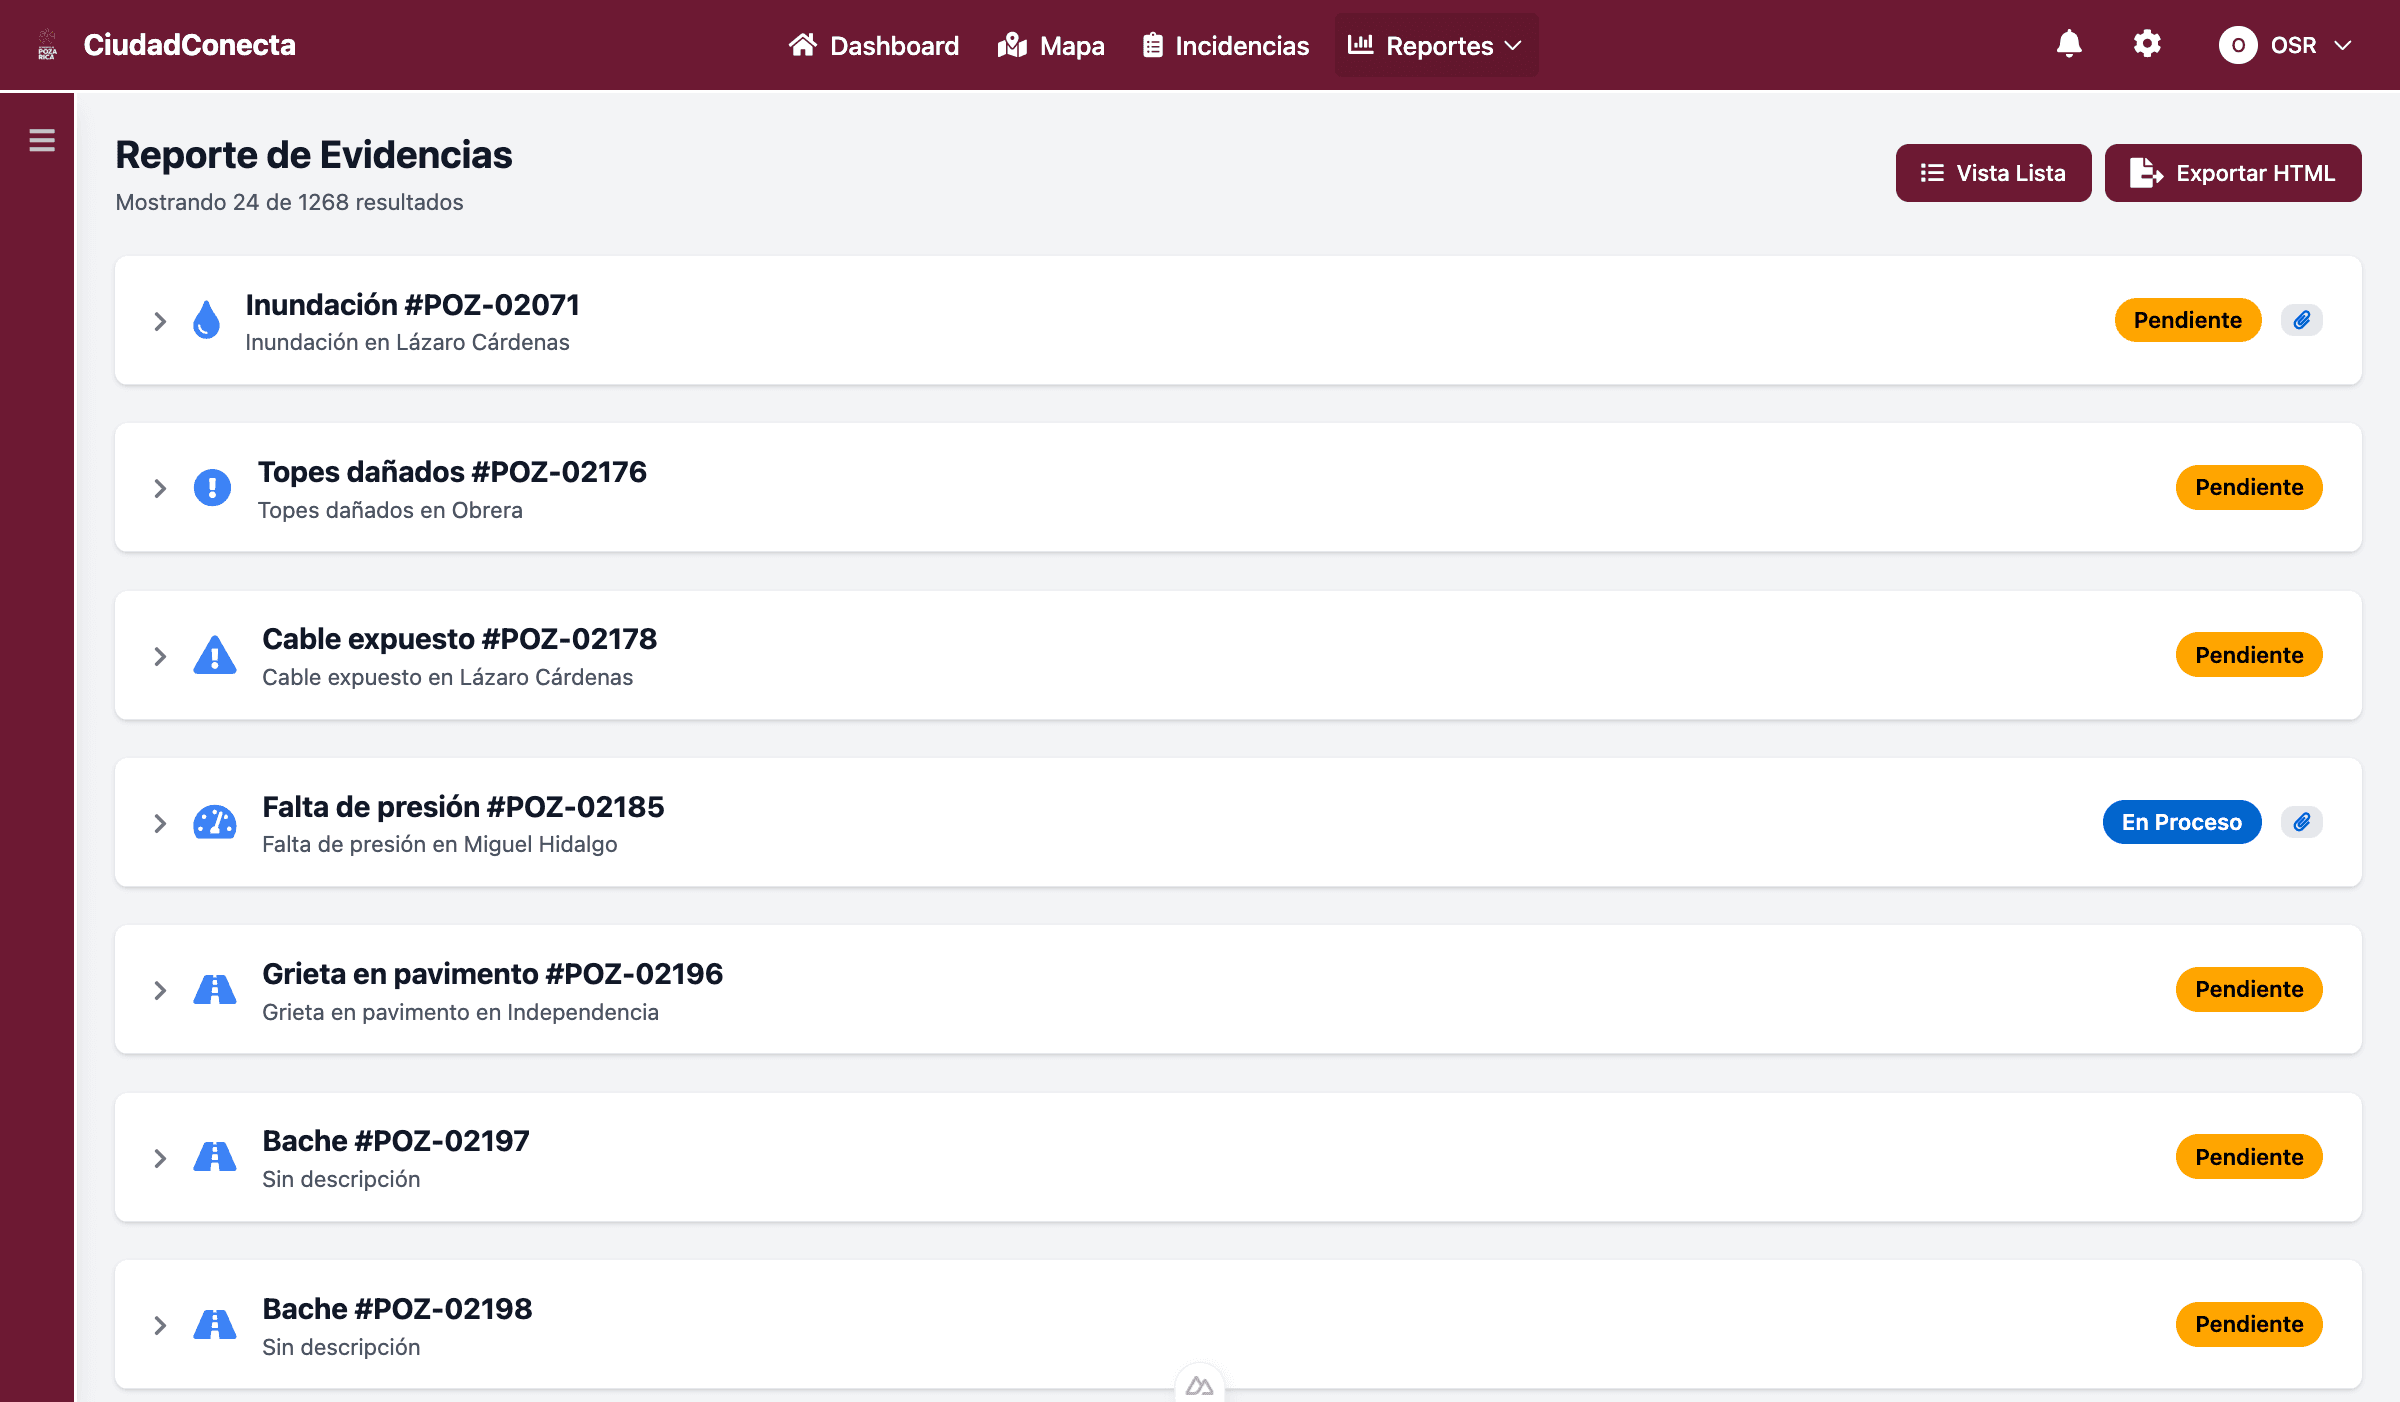Expand the Grieta en pavimento row
The height and width of the screenshot is (1402, 2400).
pyautogui.click(x=160, y=990)
